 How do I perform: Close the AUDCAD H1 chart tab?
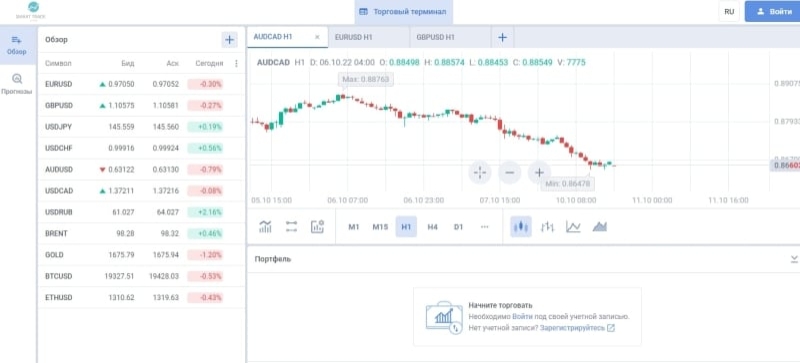tap(317, 37)
